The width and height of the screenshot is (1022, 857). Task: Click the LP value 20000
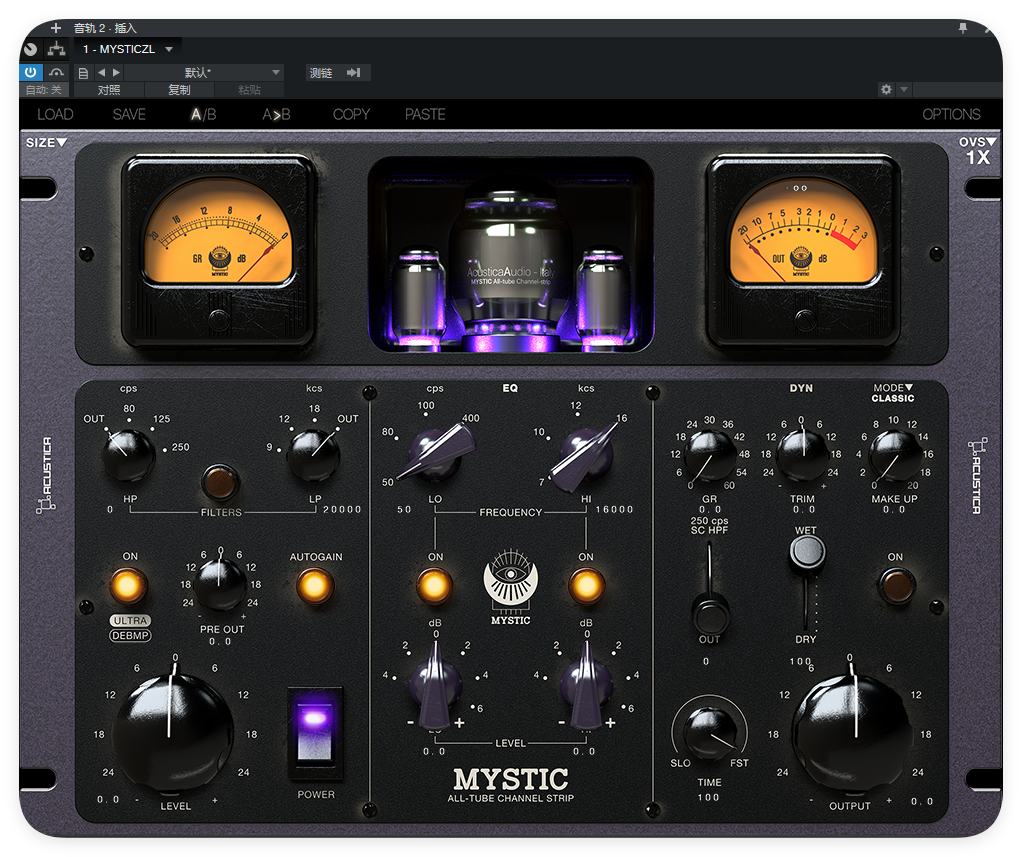coord(342,509)
